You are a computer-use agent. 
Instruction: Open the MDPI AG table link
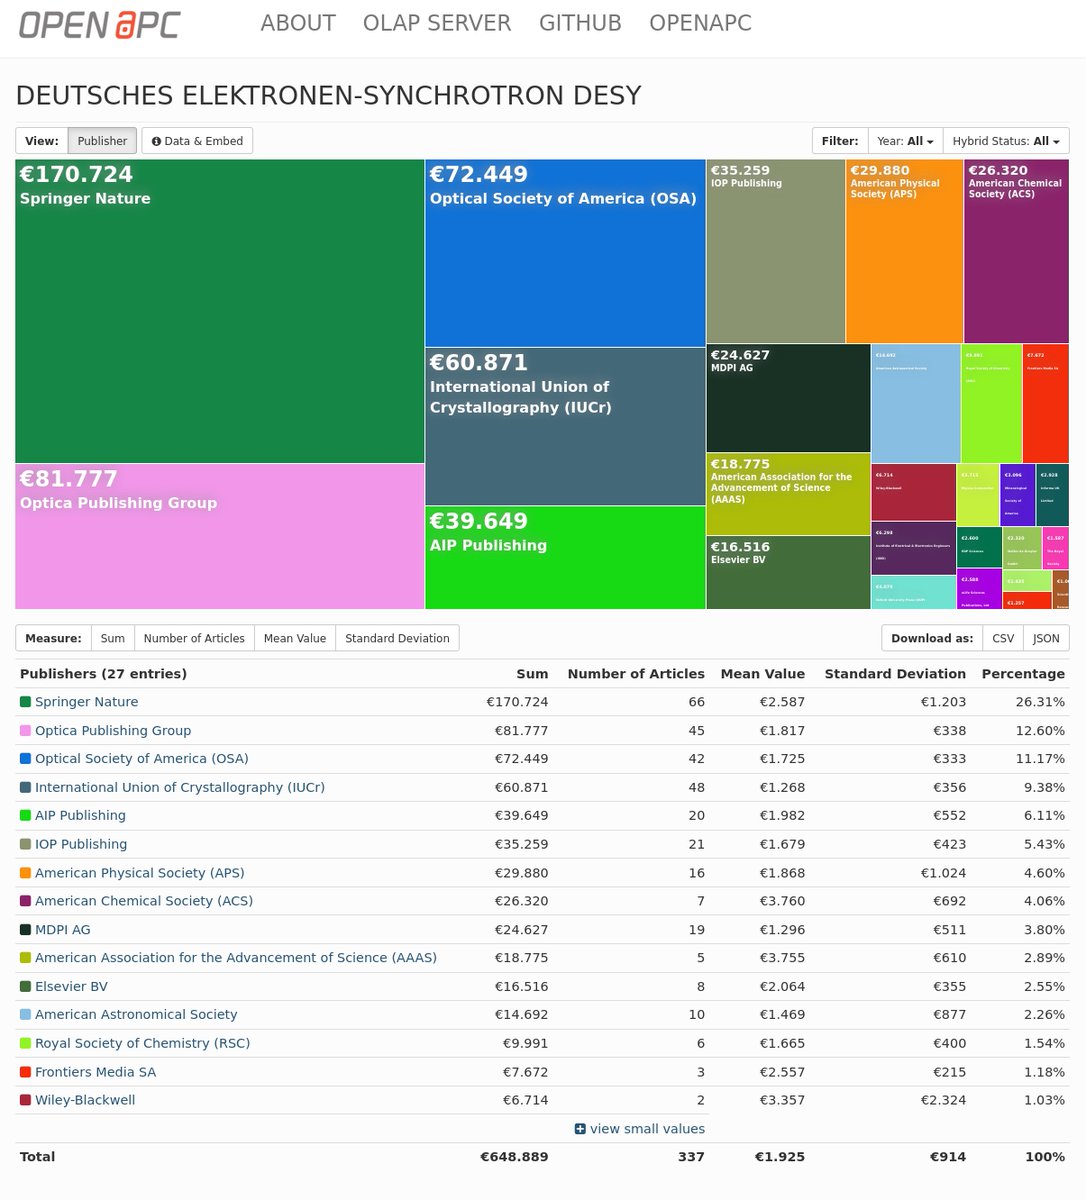click(63, 930)
